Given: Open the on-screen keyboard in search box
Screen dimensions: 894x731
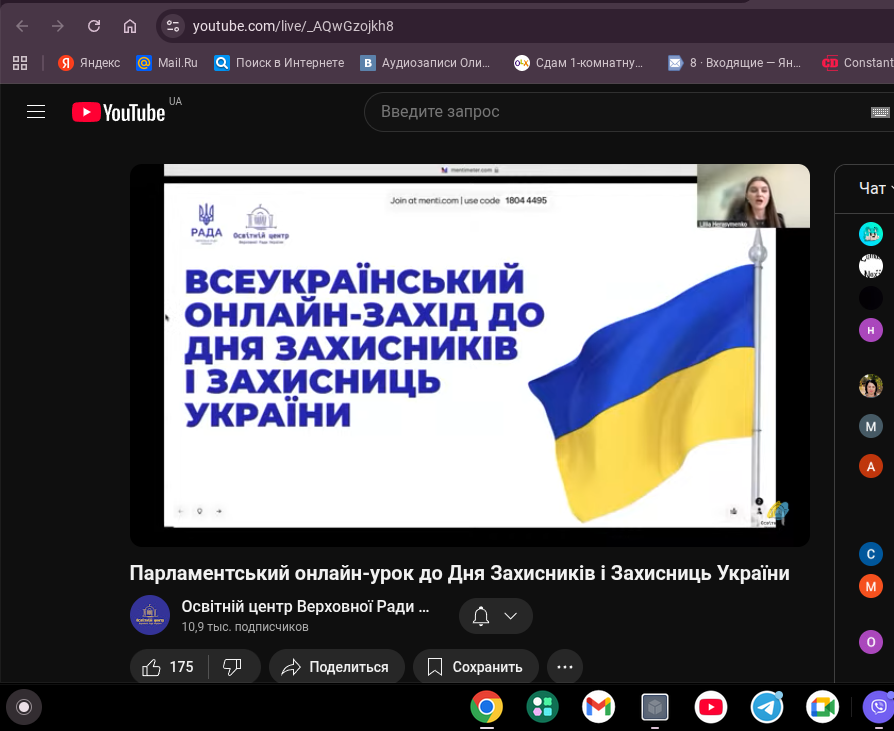Looking at the screenshot, I should click(880, 112).
